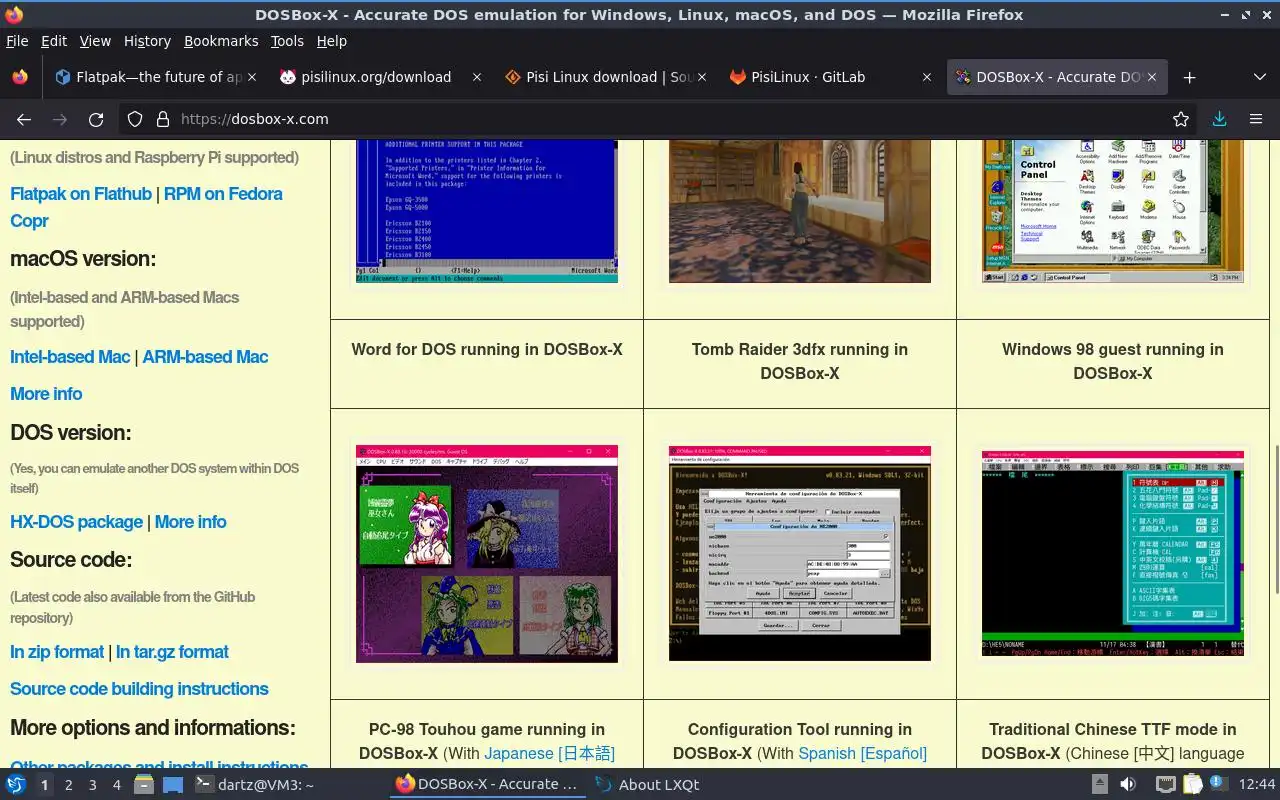Open the Firefox Downloads panel
Screen dimensions: 1280x800
1219,119
